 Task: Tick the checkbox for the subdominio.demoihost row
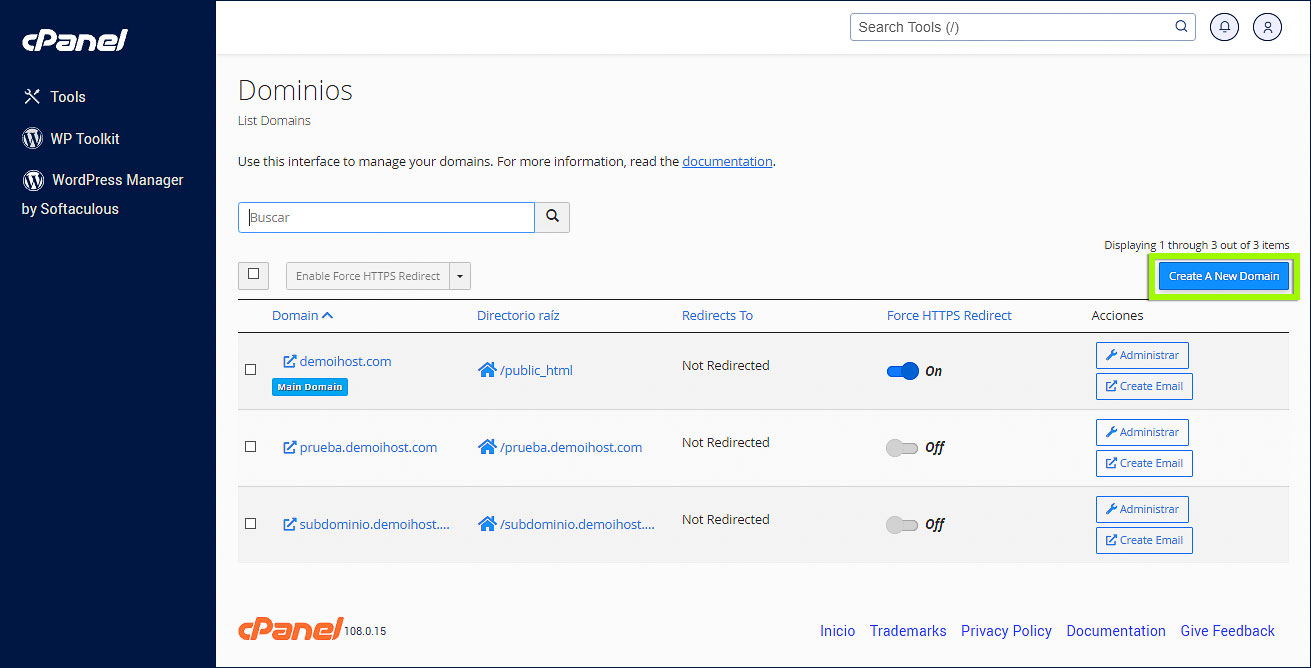(251, 523)
